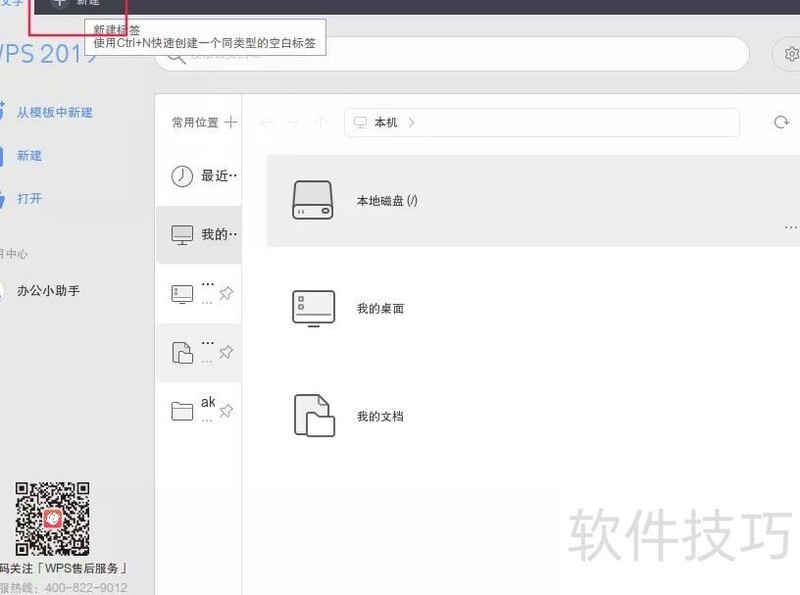Click inside the path address bar
The height and width of the screenshot is (595, 800).
tap(542, 122)
